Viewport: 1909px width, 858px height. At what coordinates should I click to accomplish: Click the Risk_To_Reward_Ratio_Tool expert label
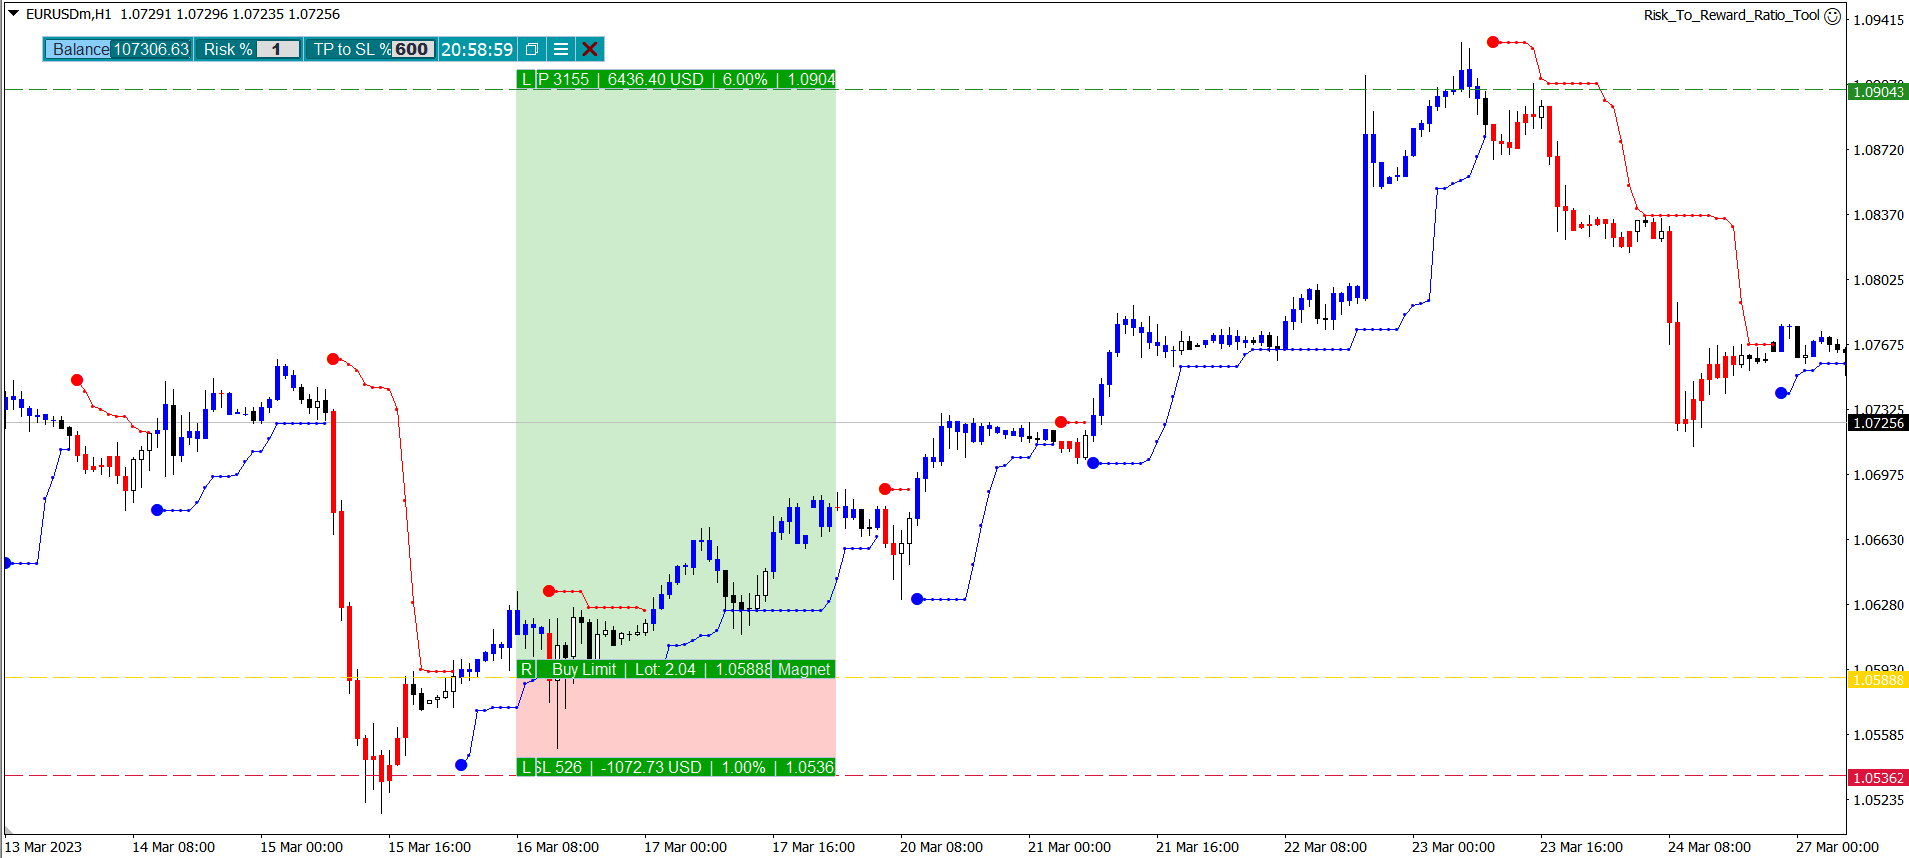point(1731,15)
